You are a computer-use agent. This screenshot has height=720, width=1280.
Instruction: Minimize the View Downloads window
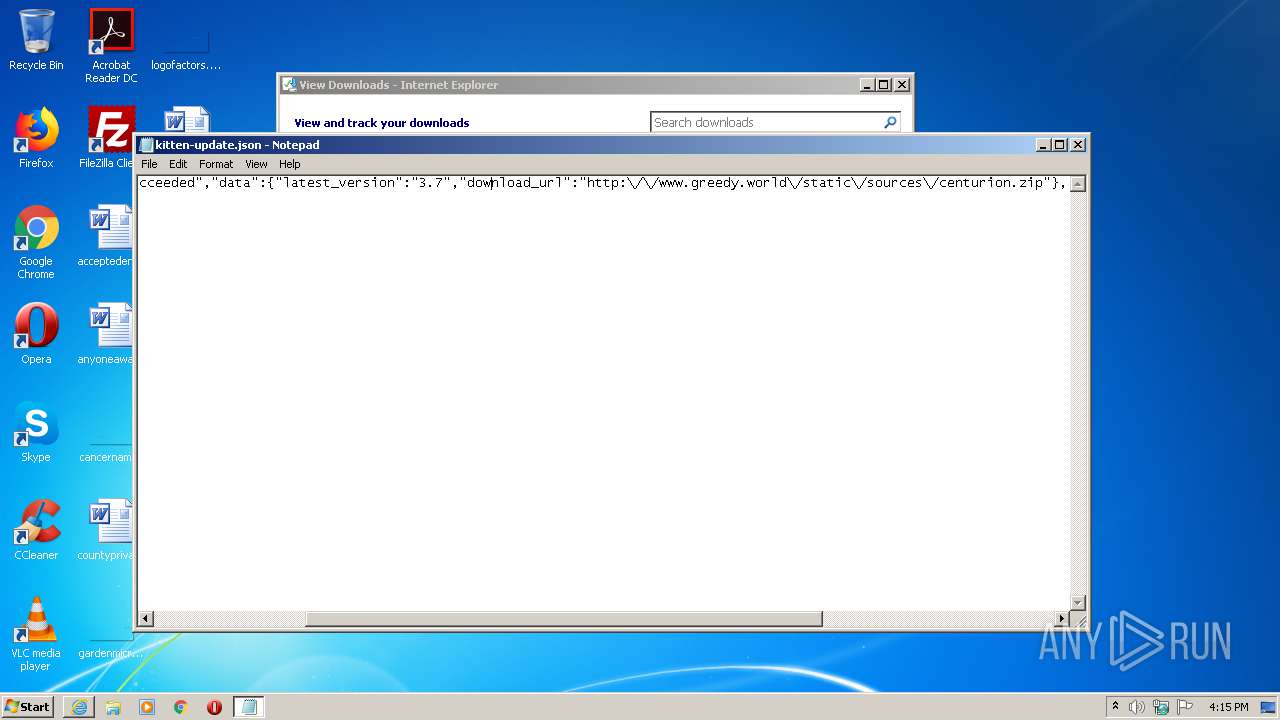pyautogui.click(x=867, y=85)
